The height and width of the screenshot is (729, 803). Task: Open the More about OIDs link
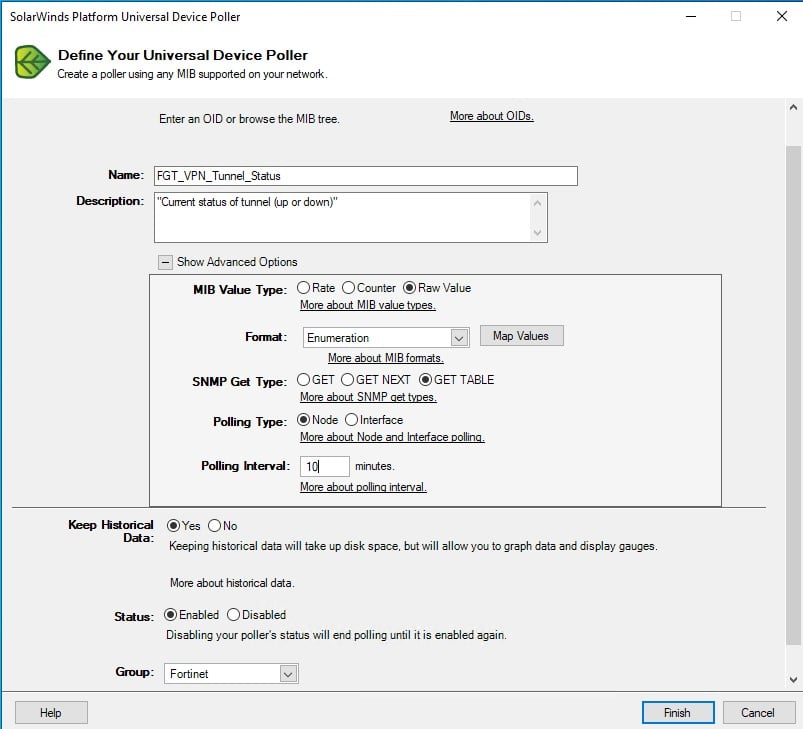click(492, 116)
